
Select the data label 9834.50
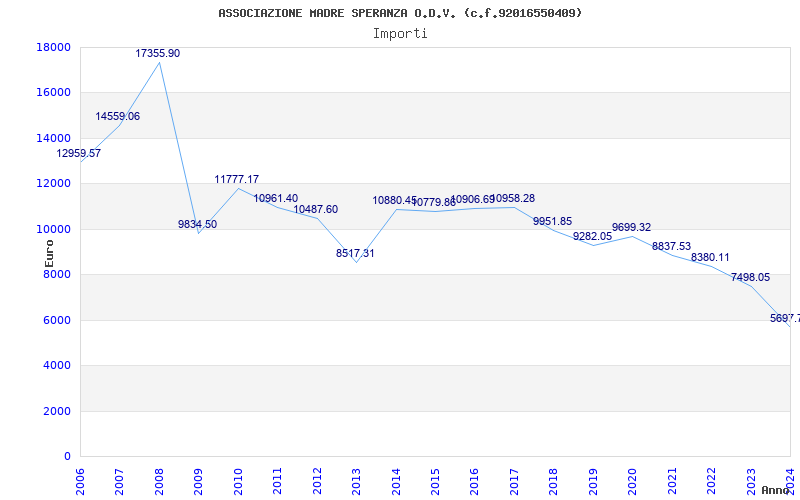(x=197, y=224)
